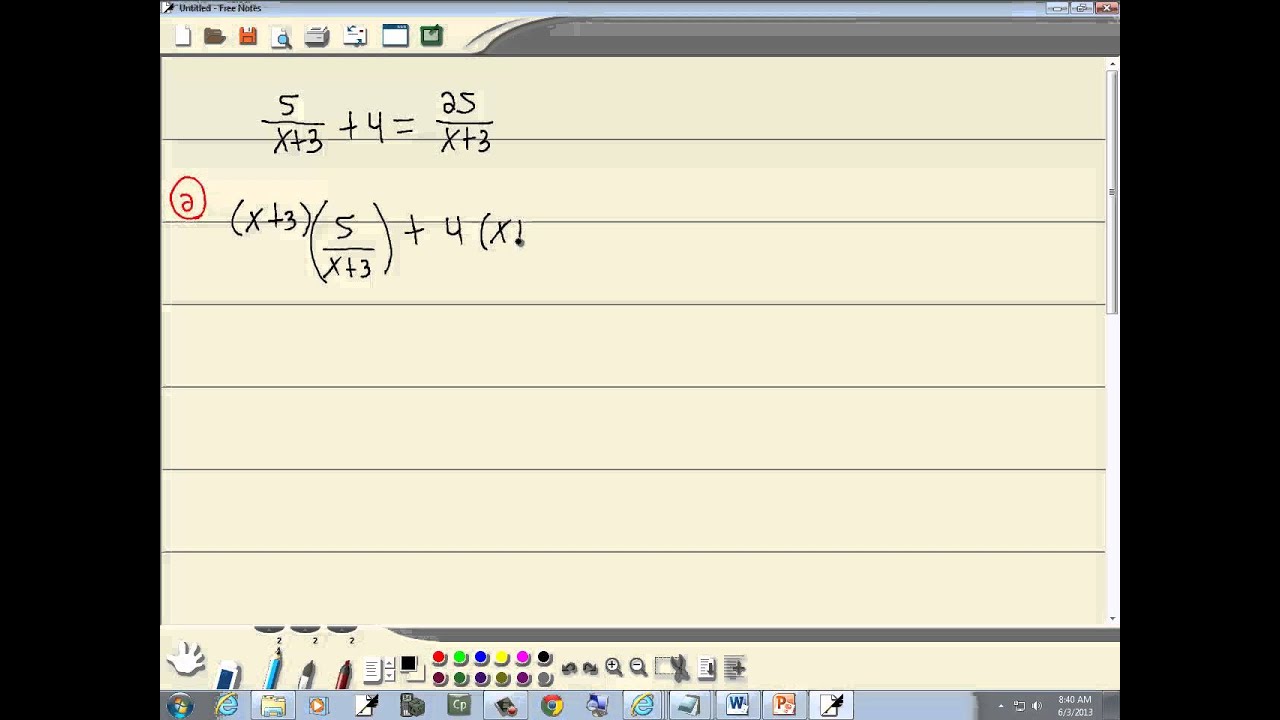
Task: Select the gray brush pen tool
Action: pyautogui.click(x=307, y=673)
